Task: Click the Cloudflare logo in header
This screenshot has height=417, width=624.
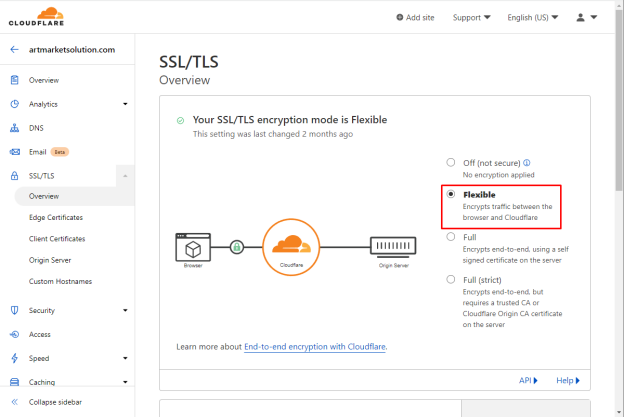Action: coord(36,17)
